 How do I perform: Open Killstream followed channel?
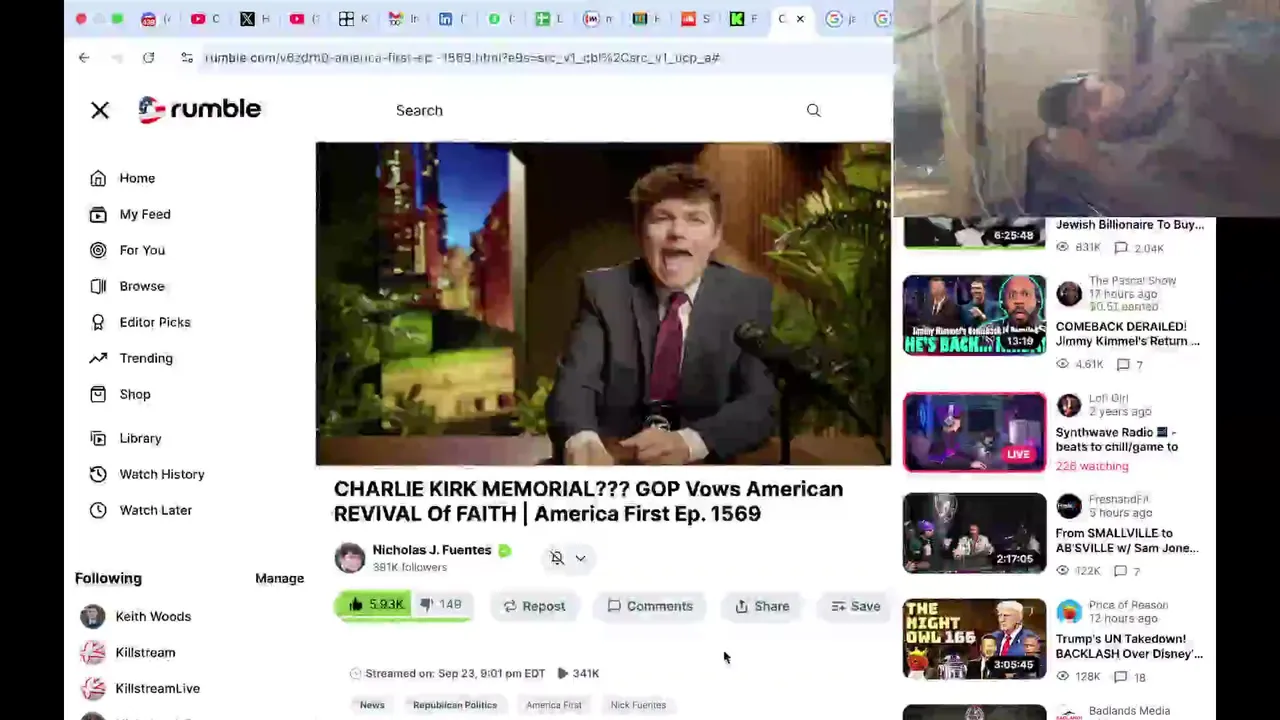[x=145, y=652]
